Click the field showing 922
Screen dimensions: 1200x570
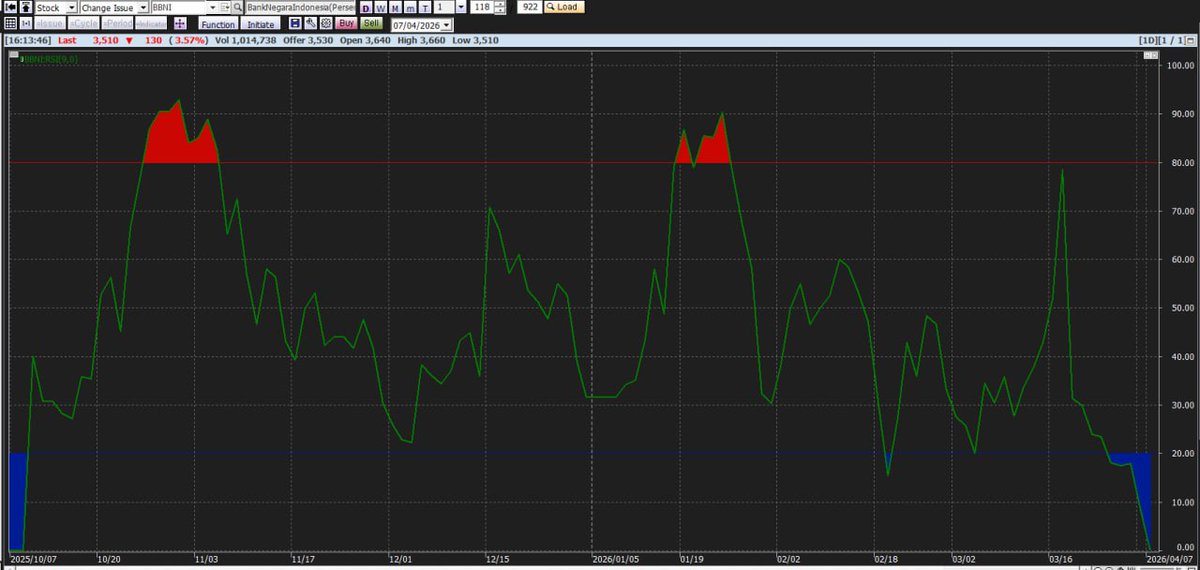[529, 7]
